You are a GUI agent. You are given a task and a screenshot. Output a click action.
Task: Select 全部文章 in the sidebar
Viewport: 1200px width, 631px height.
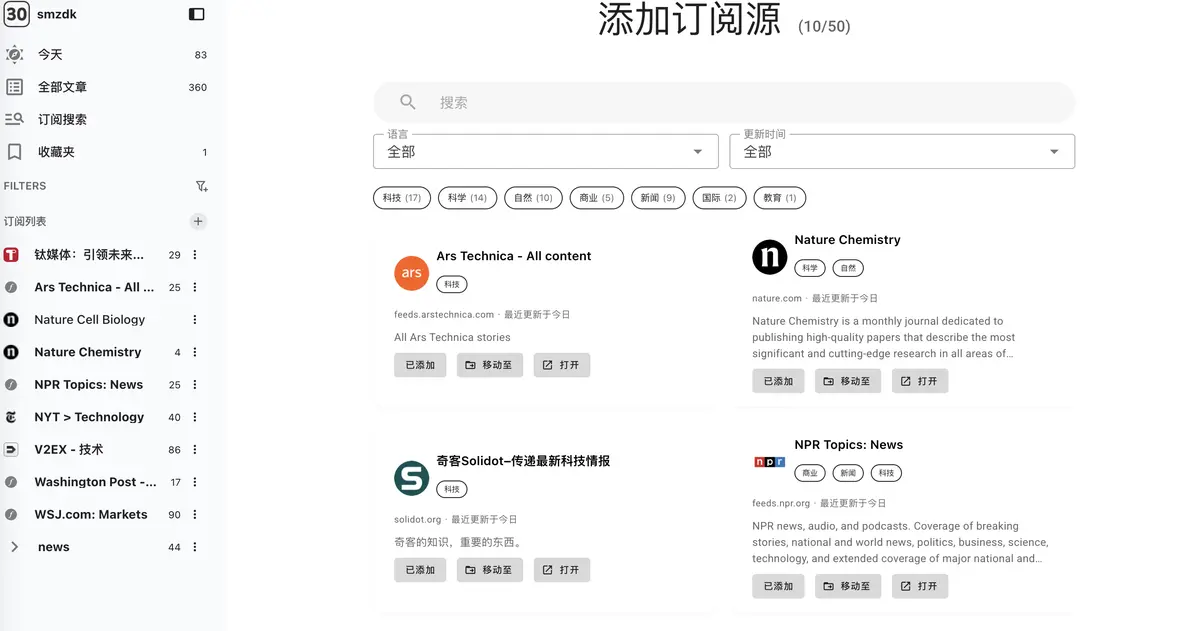60,87
